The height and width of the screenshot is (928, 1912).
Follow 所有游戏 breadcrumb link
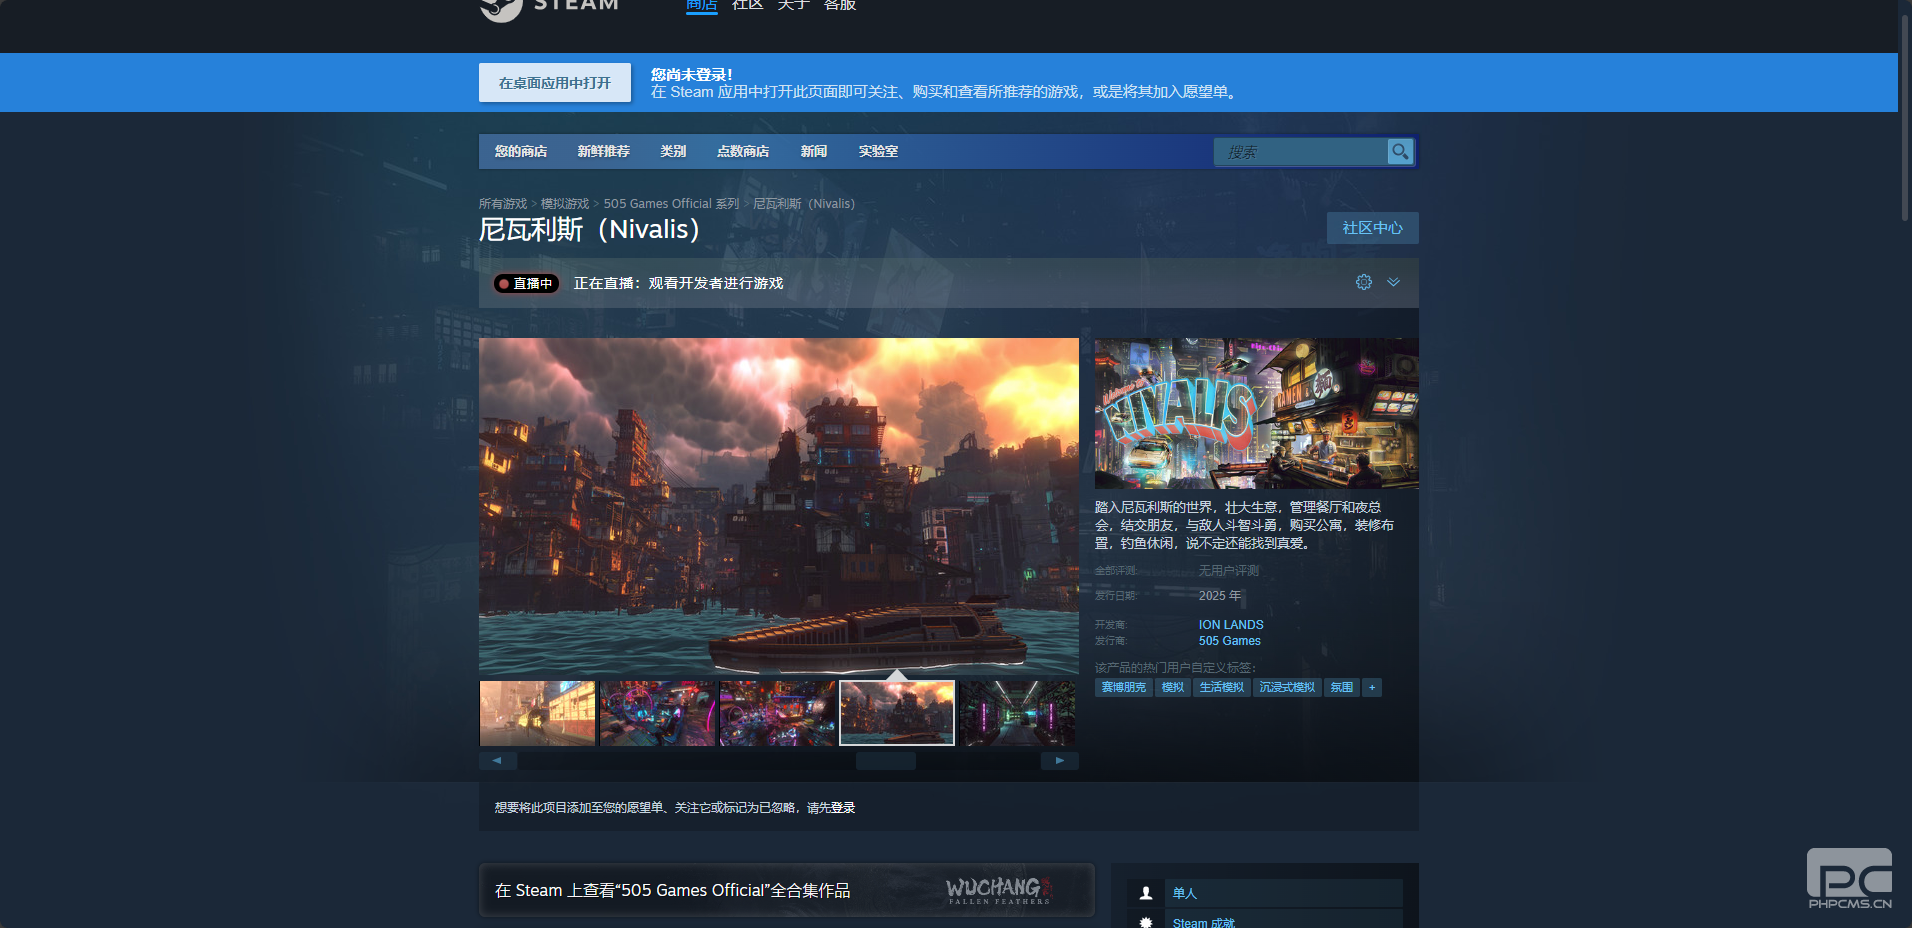click(503, 204)
